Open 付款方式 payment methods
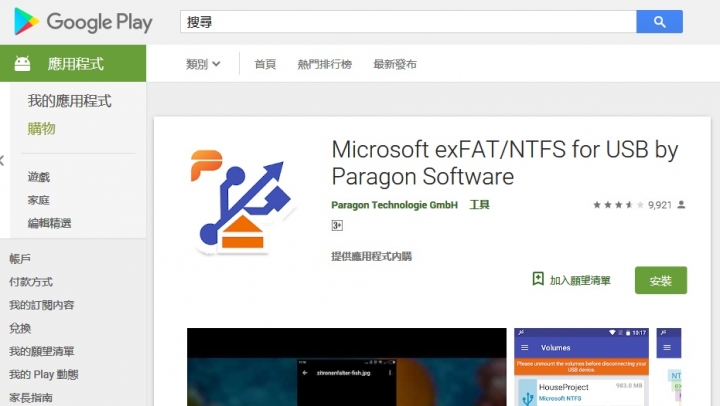Screen dimensions: 720x406 tap(31, 282)
